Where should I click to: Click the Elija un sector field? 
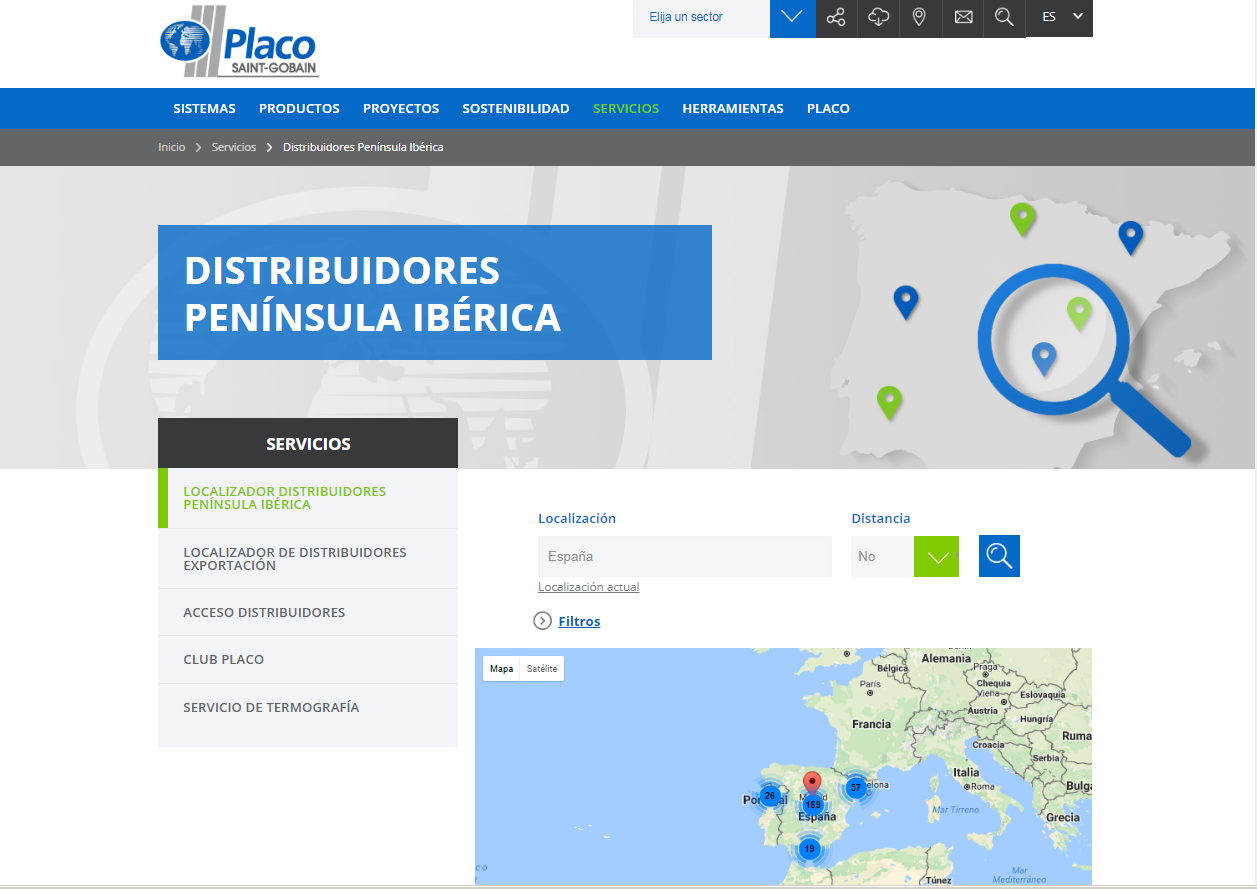(701, 17)
